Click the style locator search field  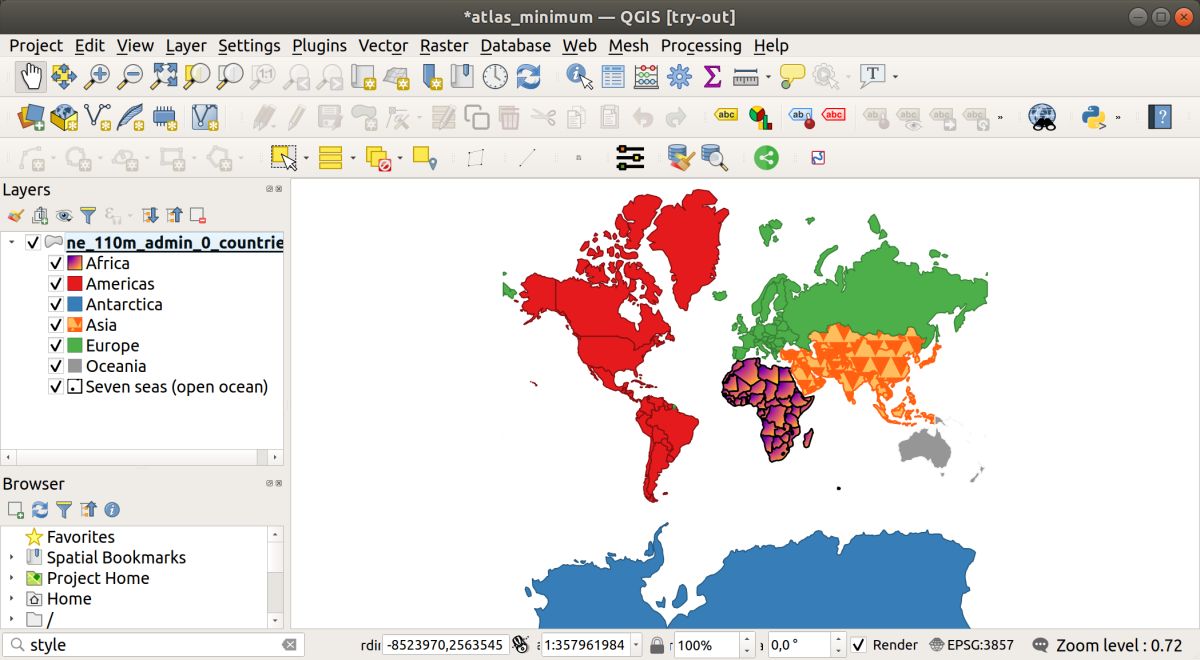point(152,645)
